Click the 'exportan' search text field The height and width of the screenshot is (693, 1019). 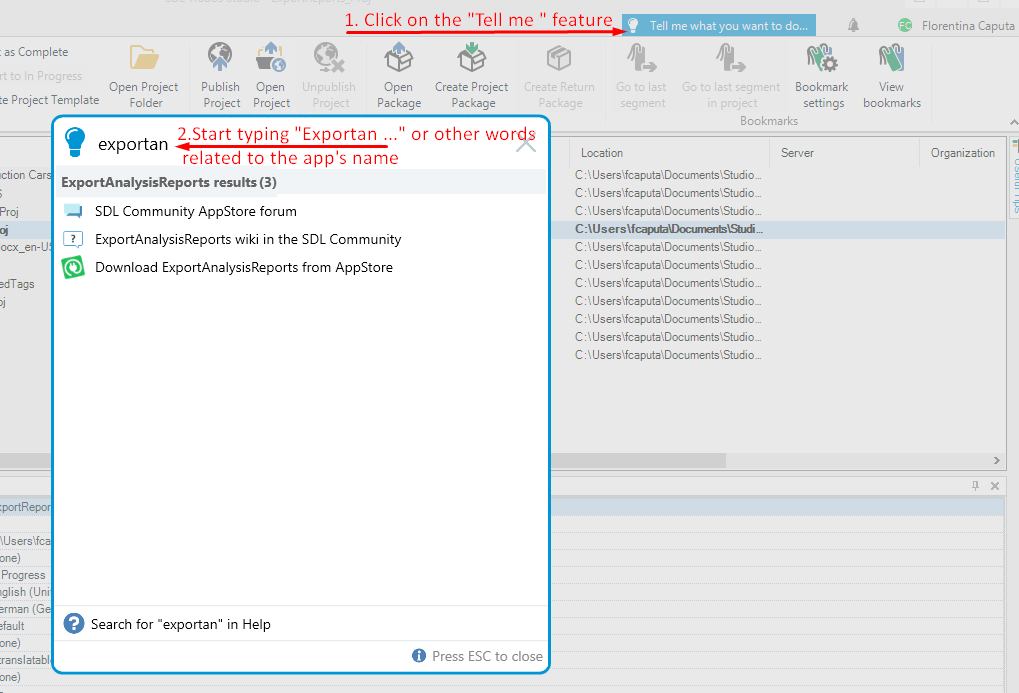[x=133, y=144]
